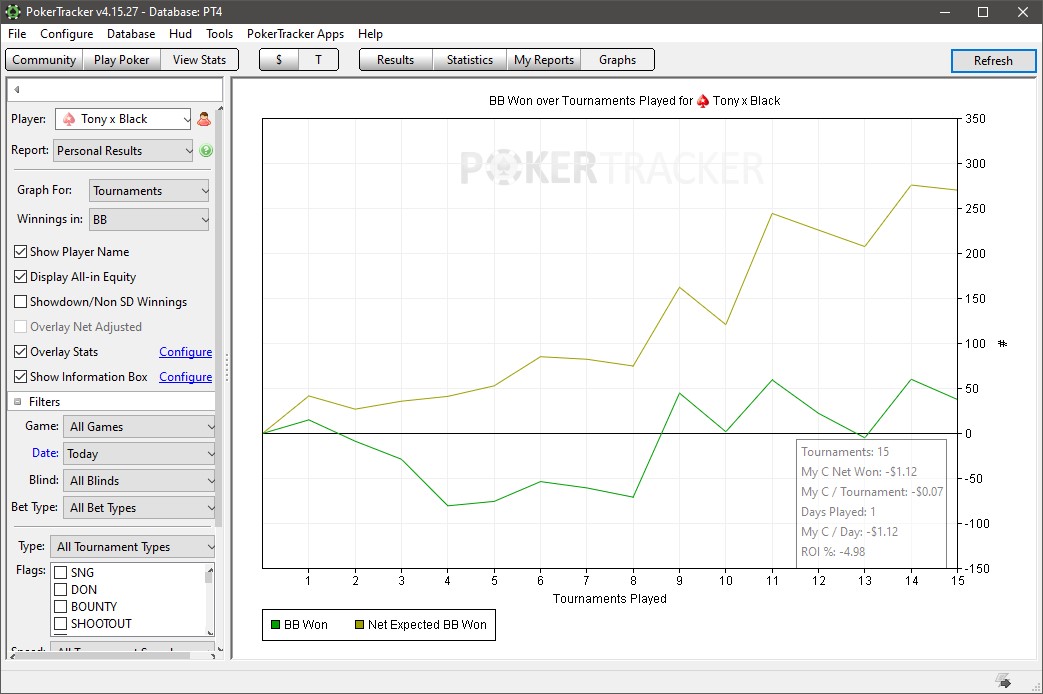Screen dimensions: 1043x694
Task: Click the chart Y-axis settings marker
Action: 1002,343
